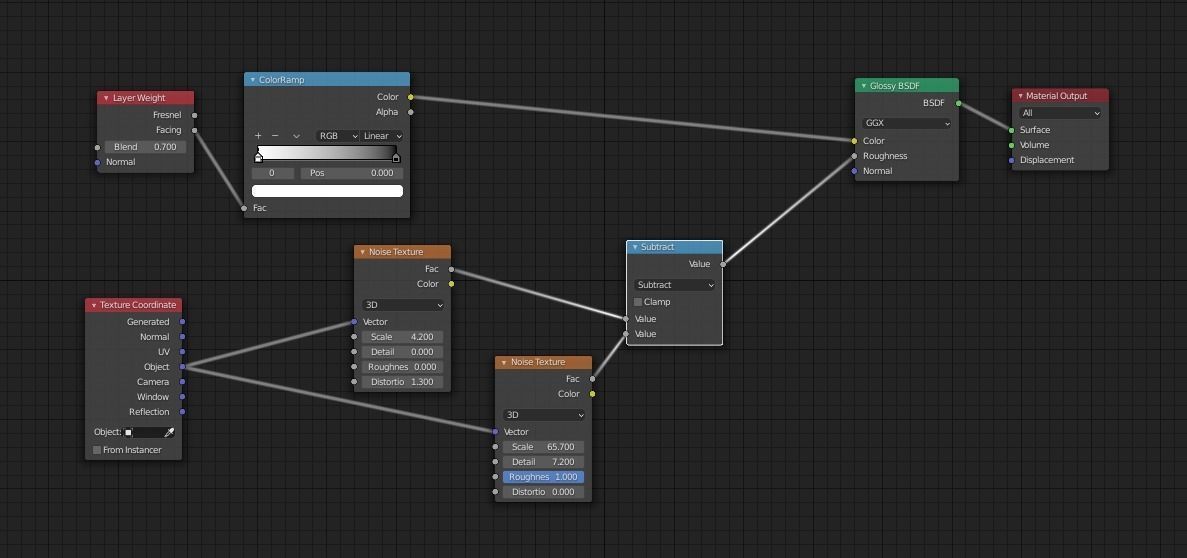Viewport: 1187px width, 558px height.
Task: Click the Surface input socket on Material Output
Action: point(1011,130)
